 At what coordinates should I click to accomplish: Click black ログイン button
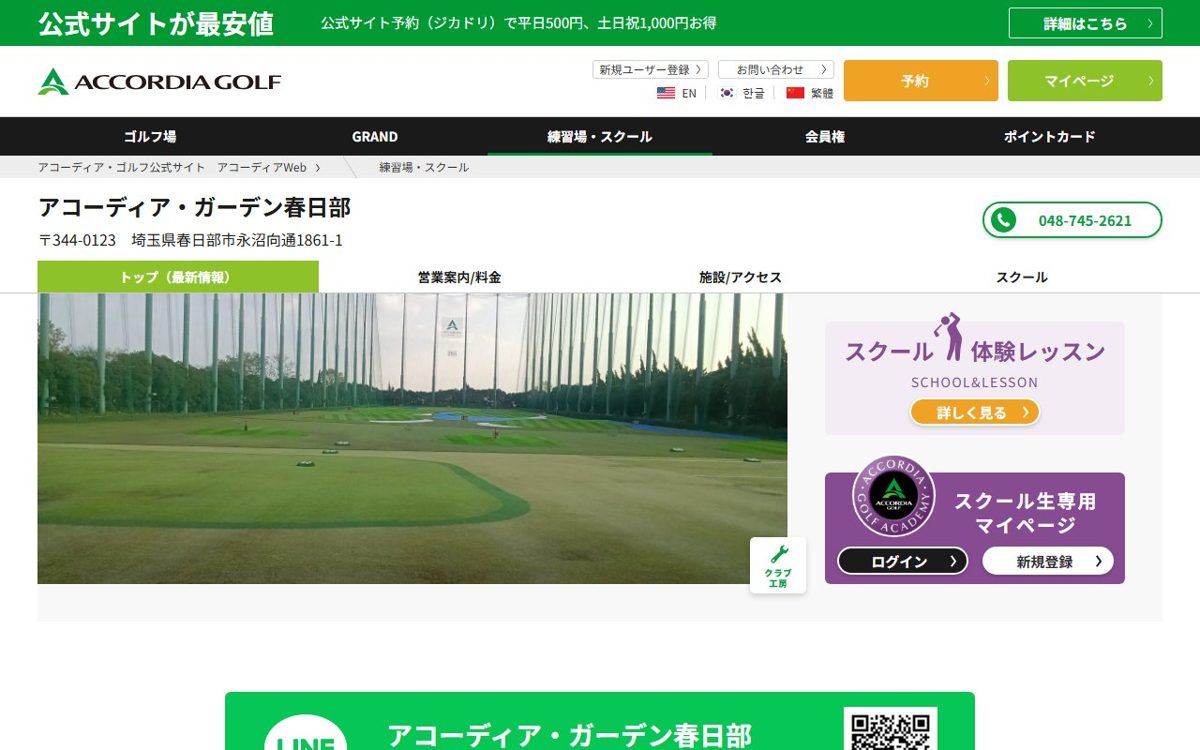tap(903, 561)
